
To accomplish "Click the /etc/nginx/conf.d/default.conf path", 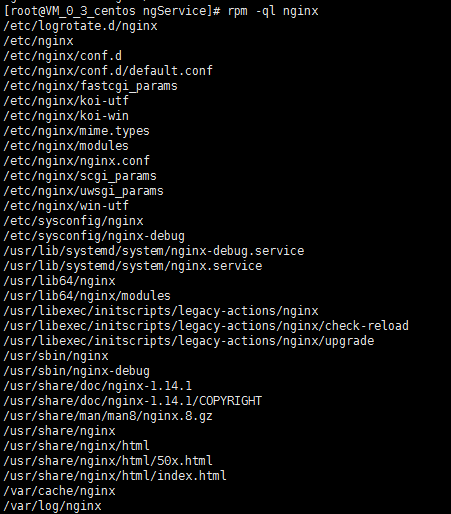I will (x=108, y=71).
